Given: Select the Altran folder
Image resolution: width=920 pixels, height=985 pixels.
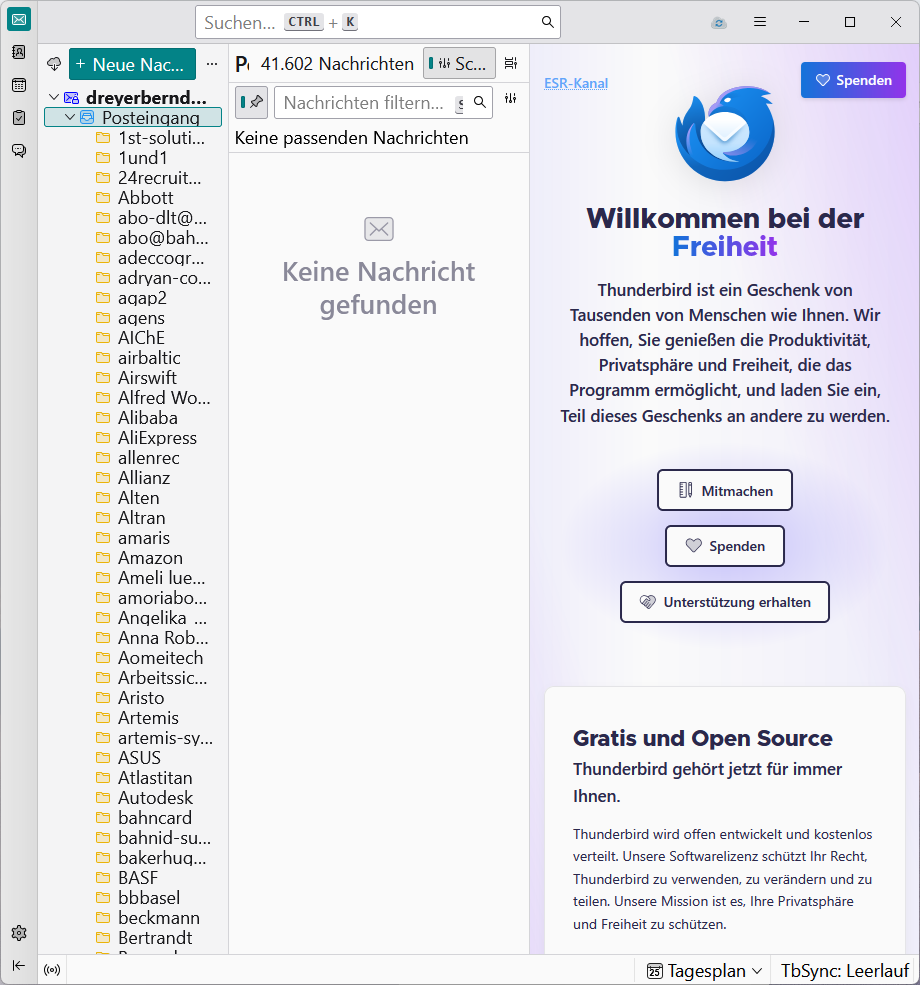Looking at the screenshot, I should click(141, 518).
